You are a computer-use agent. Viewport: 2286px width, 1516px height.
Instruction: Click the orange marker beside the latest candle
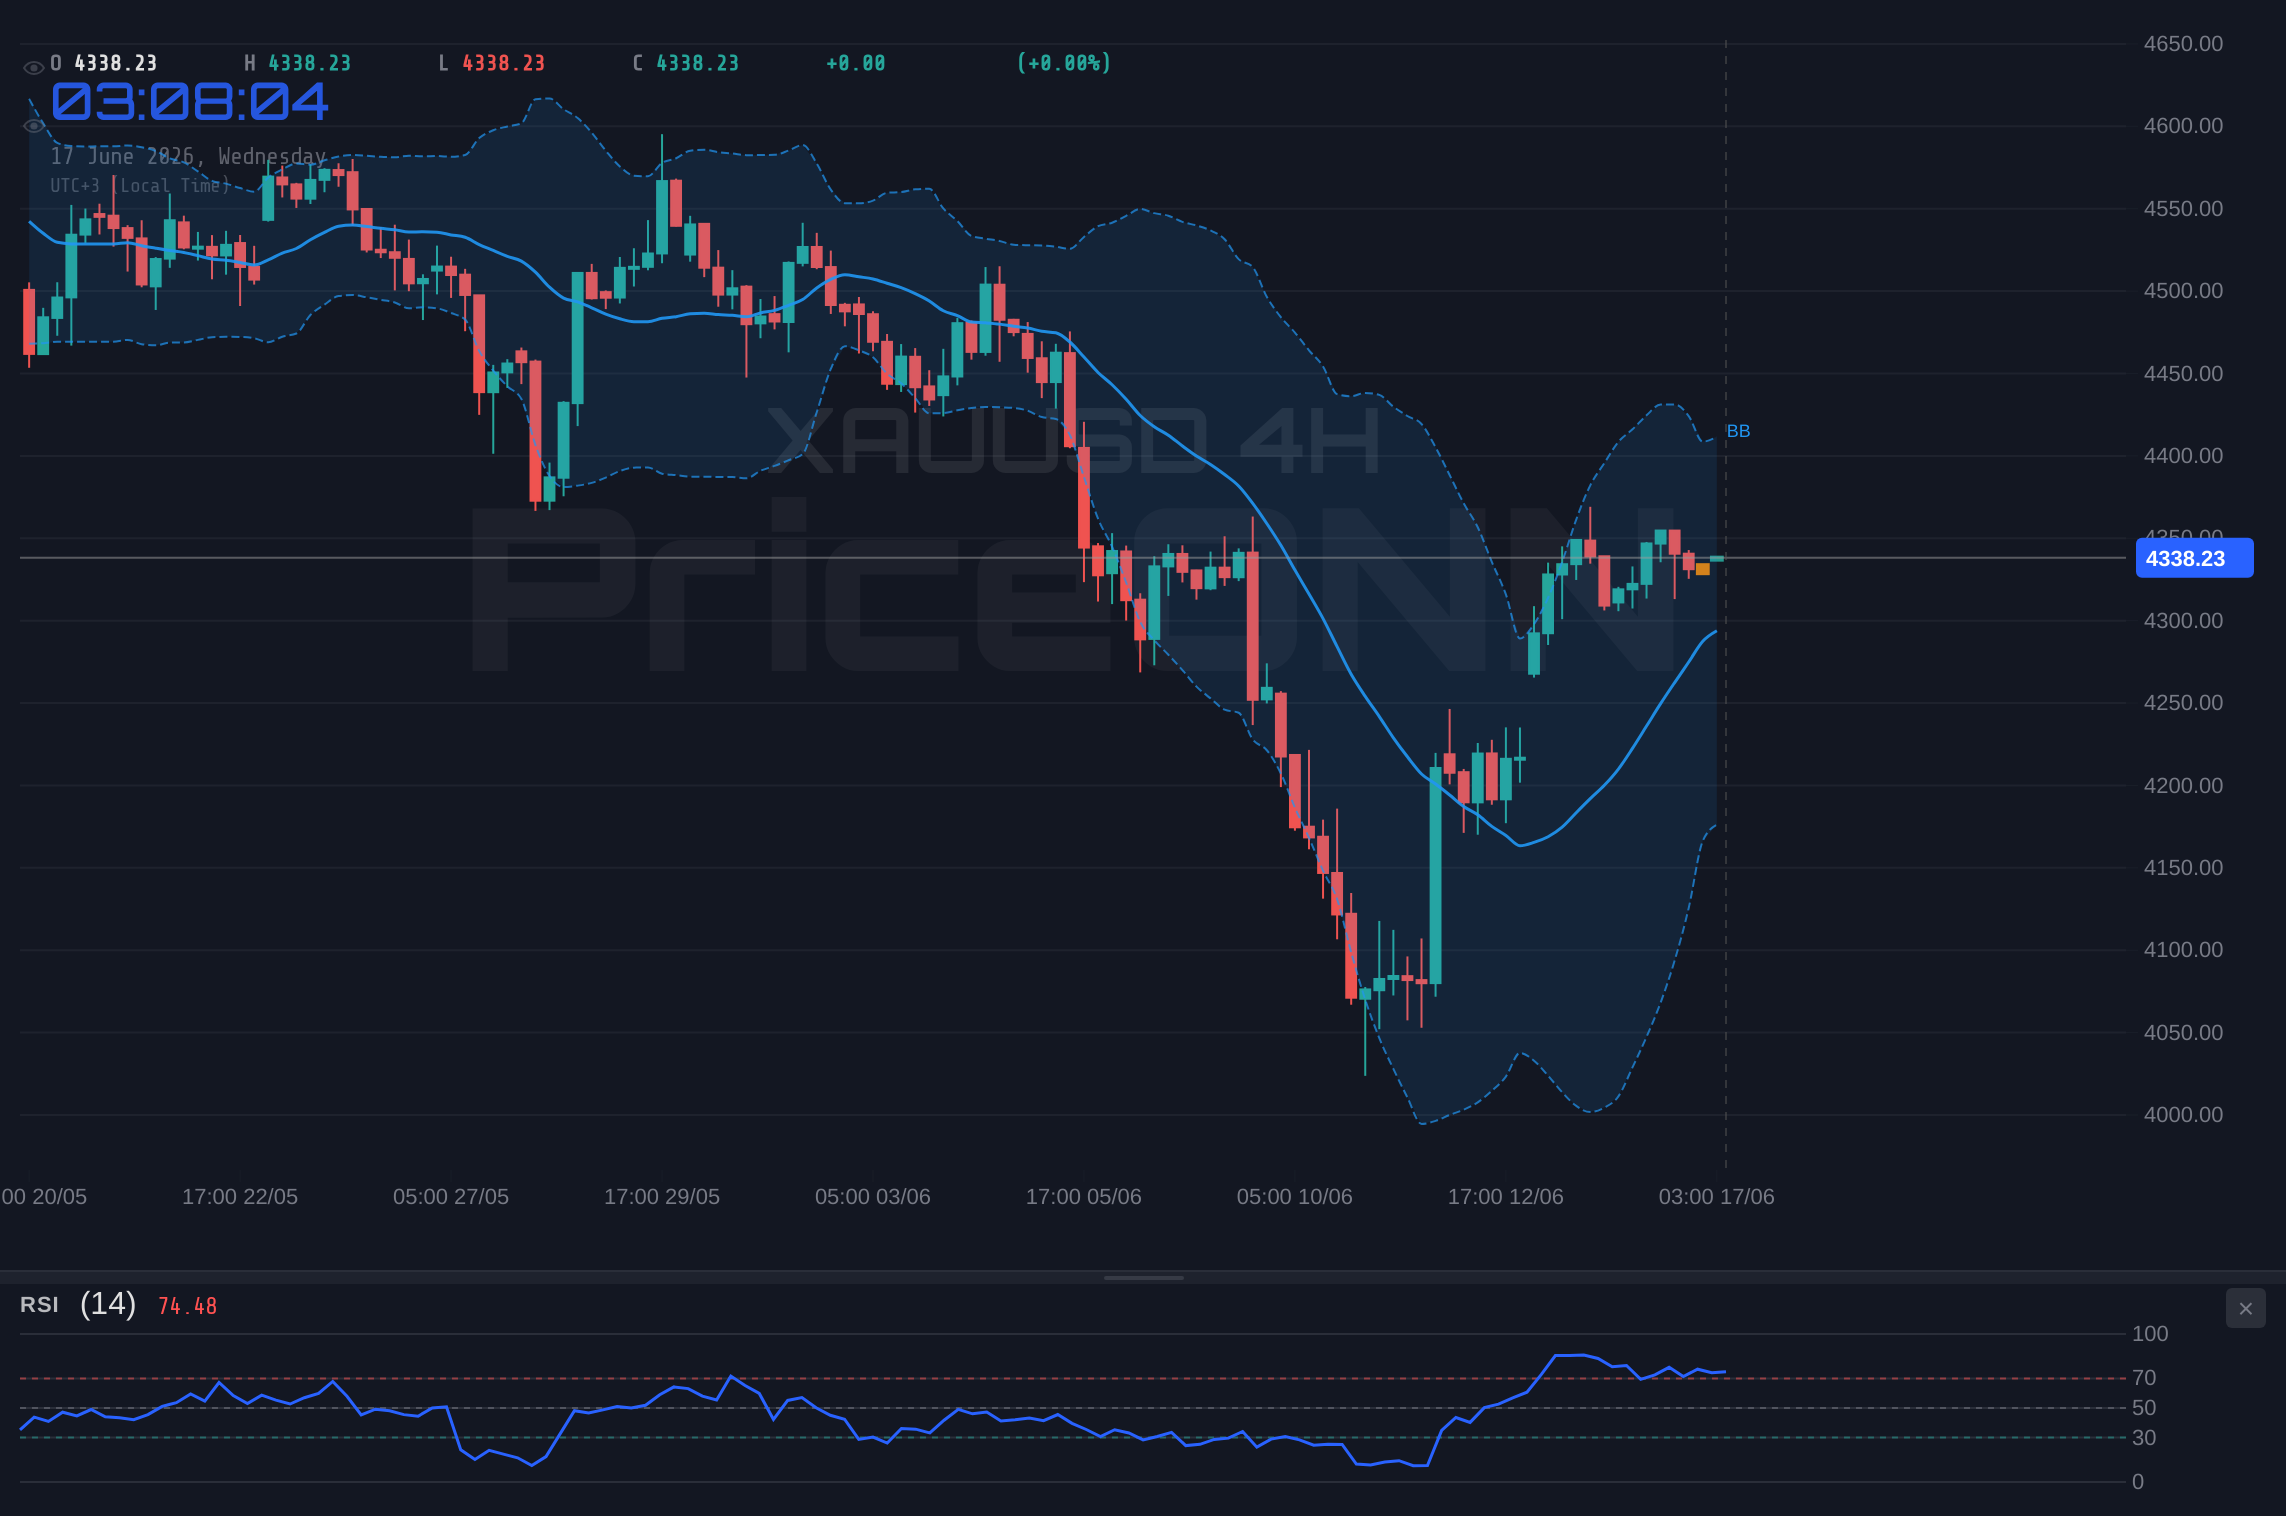tap(1703, 569)
